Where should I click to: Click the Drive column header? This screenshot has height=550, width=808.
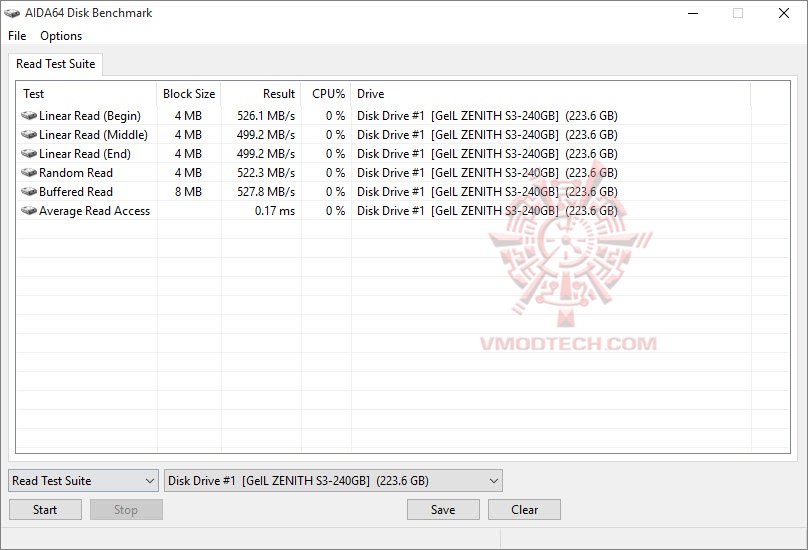[551, 94]
